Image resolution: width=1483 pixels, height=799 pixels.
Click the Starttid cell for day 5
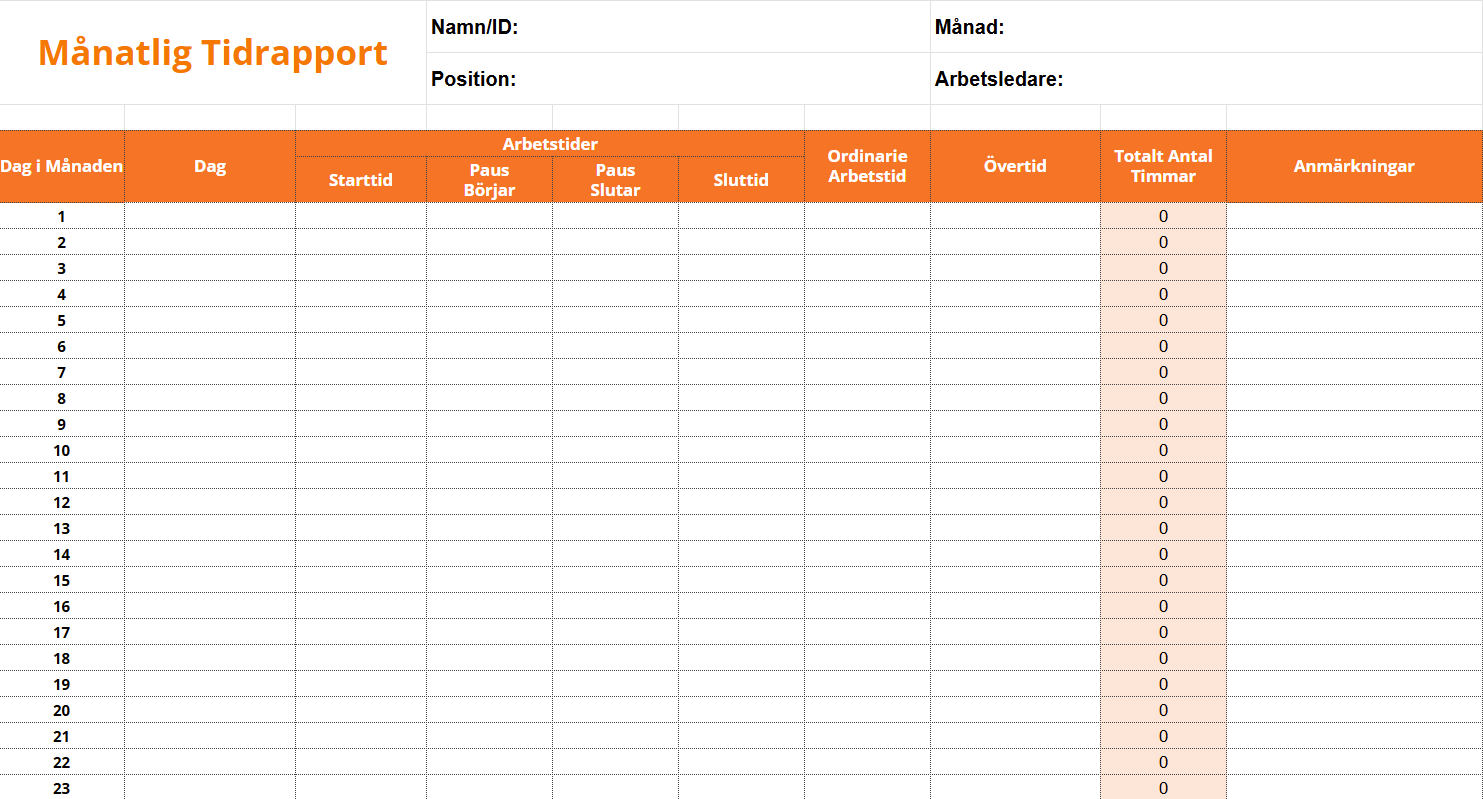(x=361, y=320)
